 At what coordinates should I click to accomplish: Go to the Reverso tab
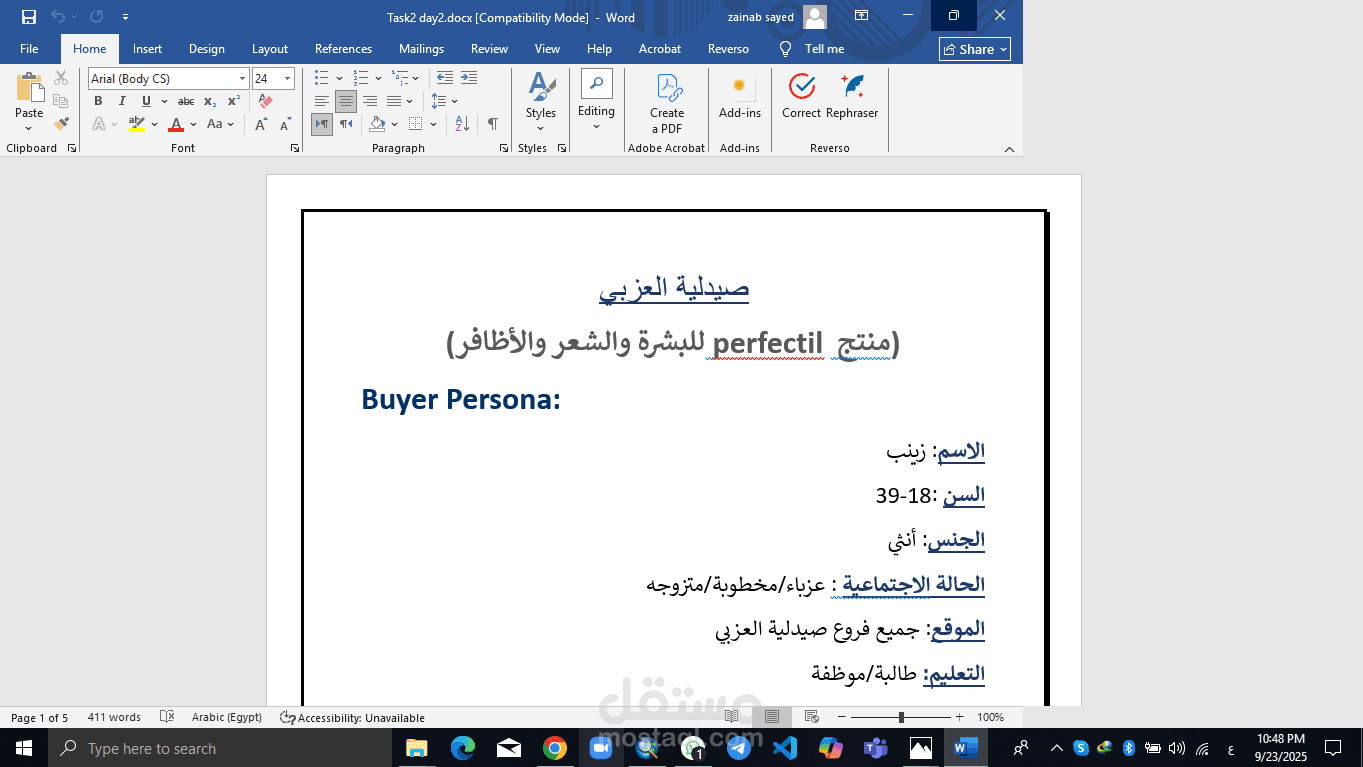[x=728, y=49]
